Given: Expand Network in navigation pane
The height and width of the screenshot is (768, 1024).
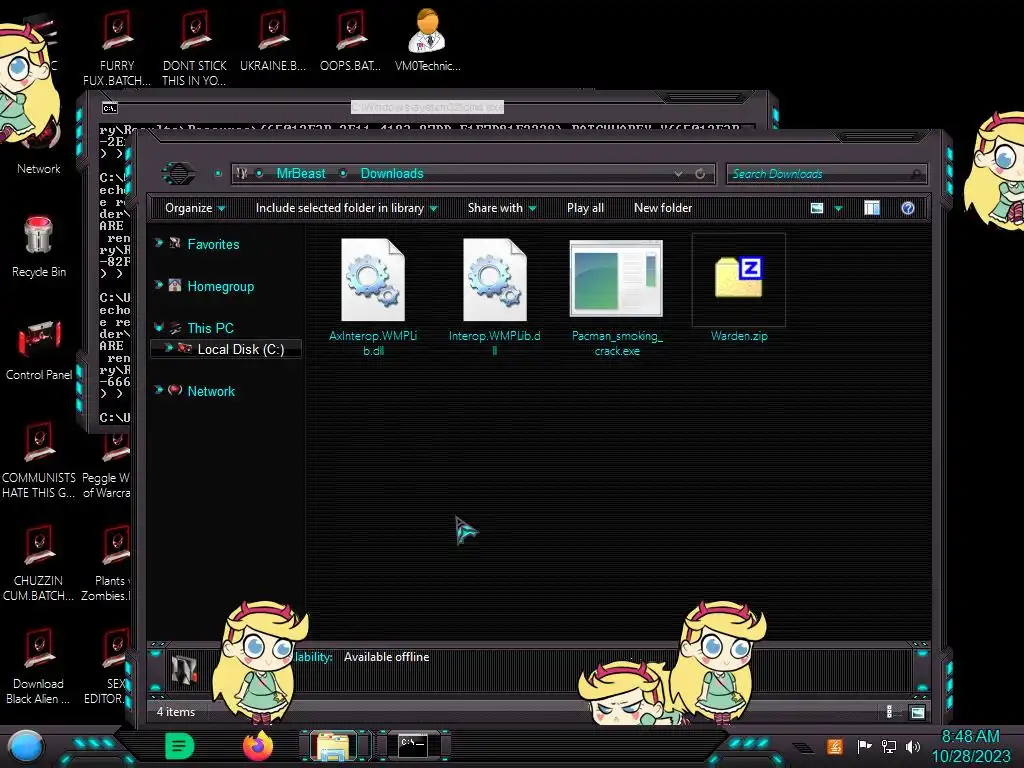Looking at the screenshot, I should 158,390.
